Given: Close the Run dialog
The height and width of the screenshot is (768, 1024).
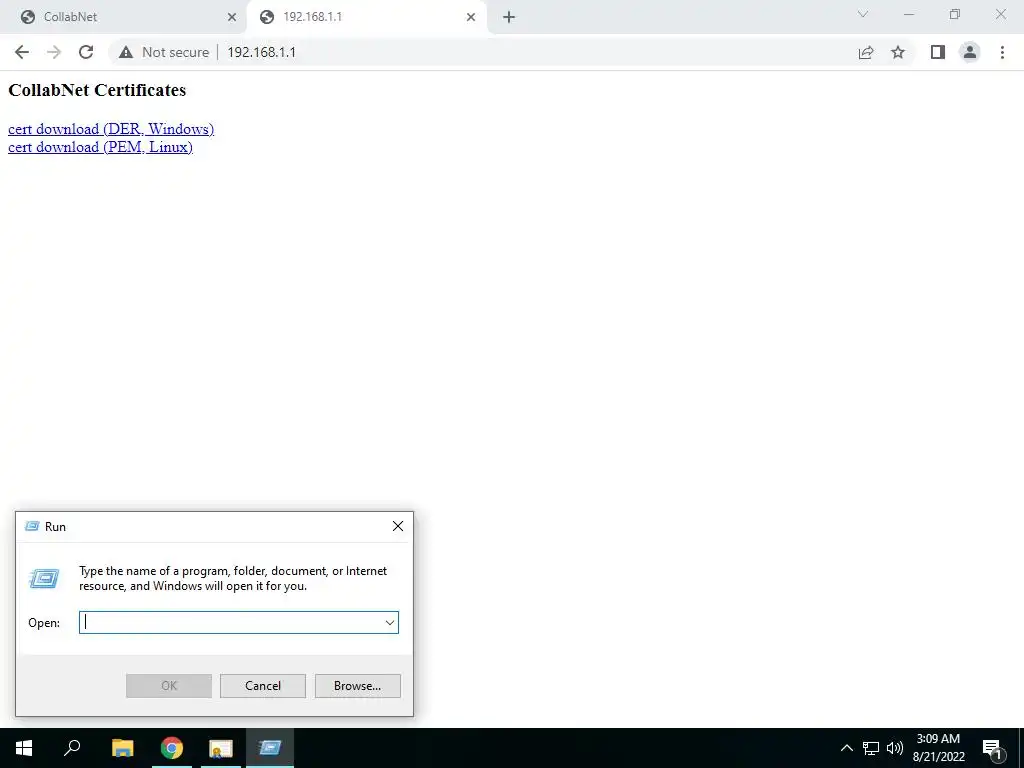Looking at the screenshot, I should 398,526.
